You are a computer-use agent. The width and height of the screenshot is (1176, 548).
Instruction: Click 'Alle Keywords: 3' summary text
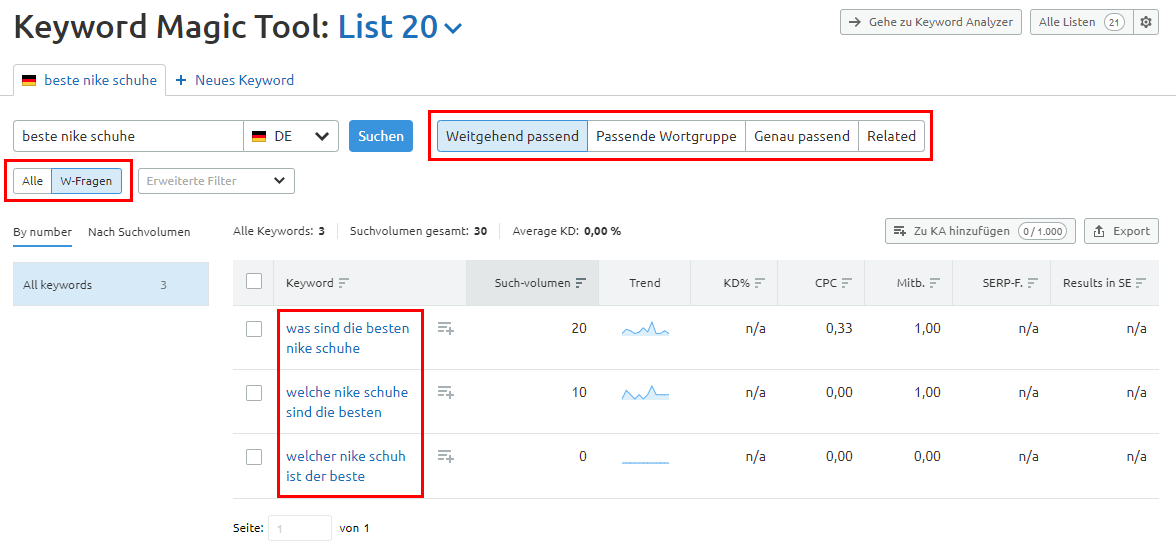[x=279, y=231]
